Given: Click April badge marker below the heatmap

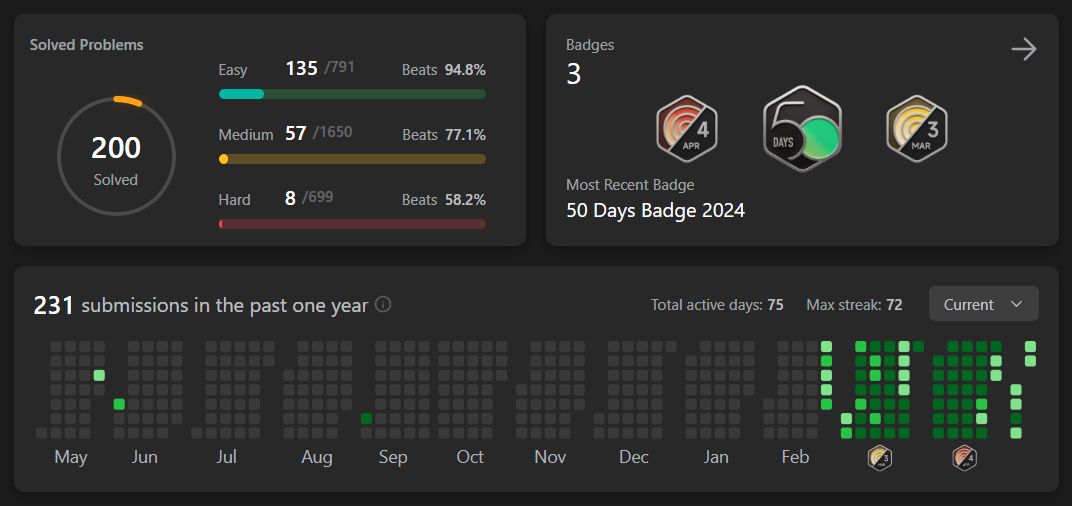Looking at the screenshot, I should tap(964, 458).
